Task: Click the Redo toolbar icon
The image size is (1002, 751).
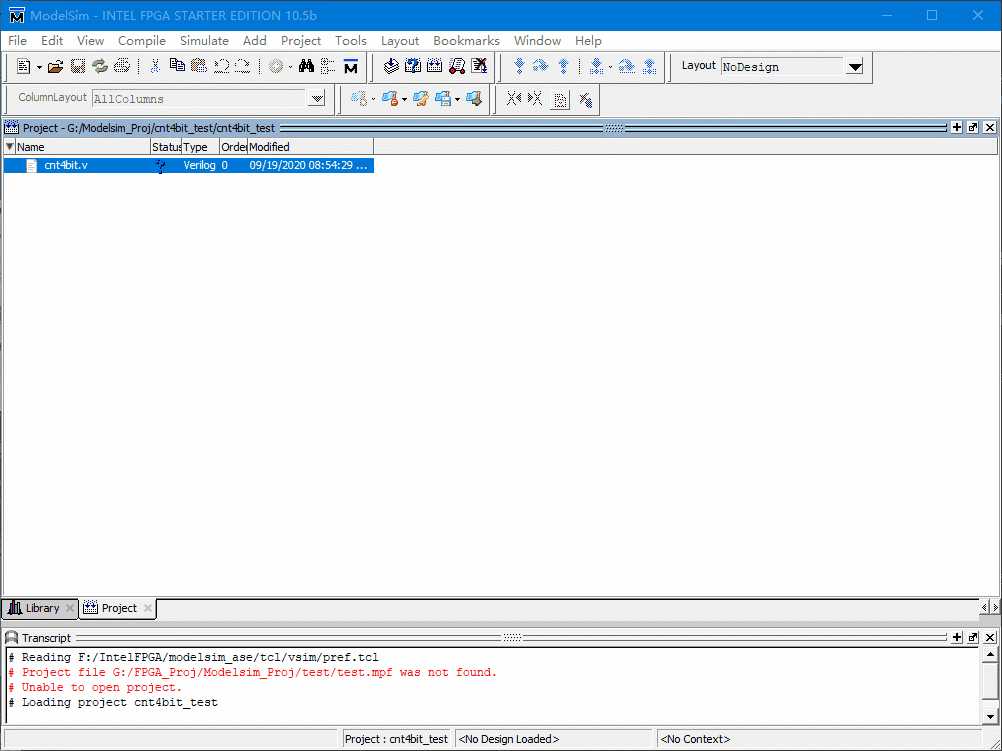Action: pyautogui.click(x=242, y=66)
